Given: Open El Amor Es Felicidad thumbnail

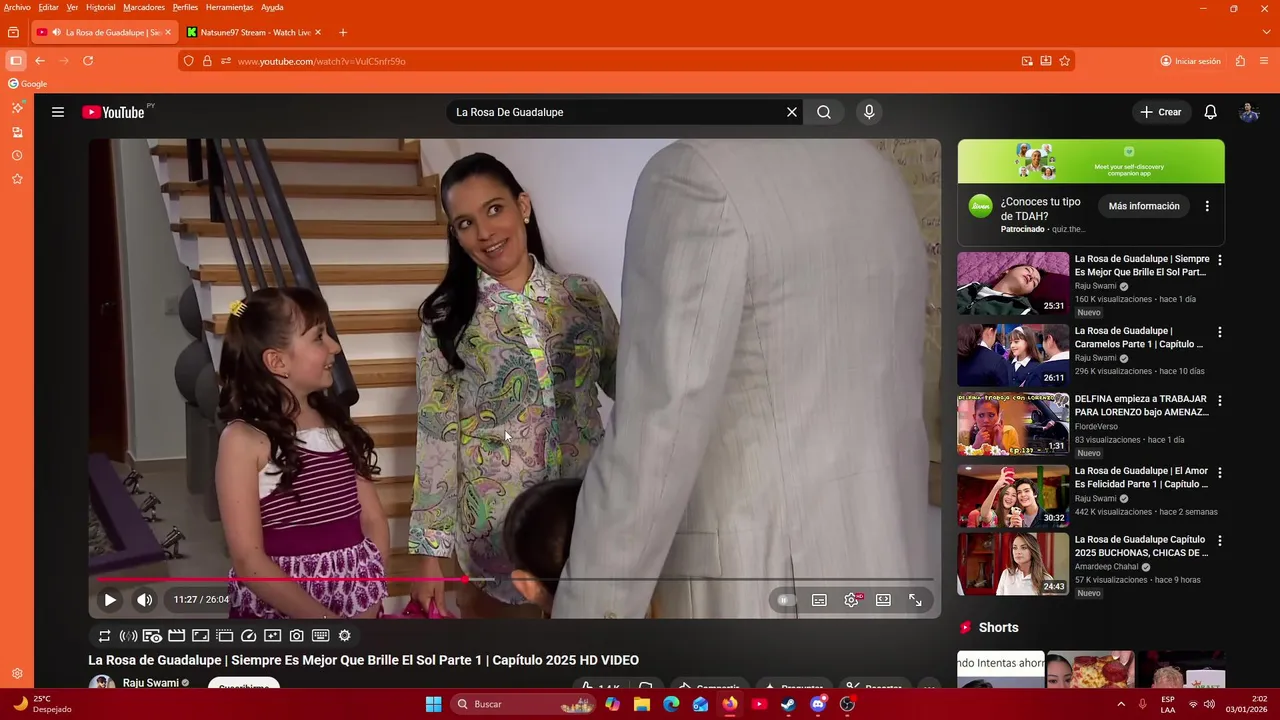Looking at the screenshot, I should [1013, 495].
